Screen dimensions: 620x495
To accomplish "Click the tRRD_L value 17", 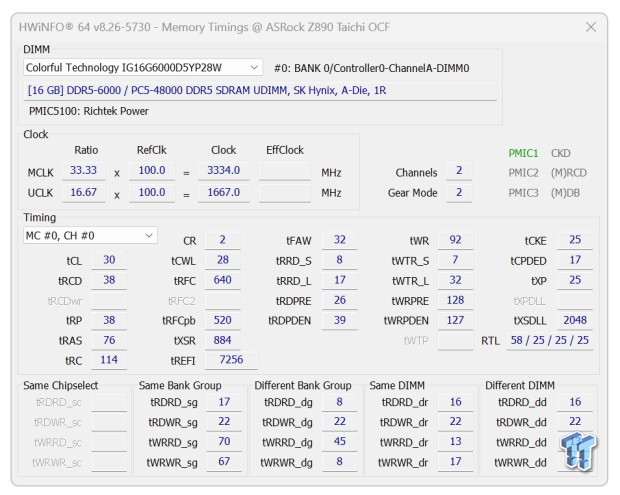I will click(340, 280).
